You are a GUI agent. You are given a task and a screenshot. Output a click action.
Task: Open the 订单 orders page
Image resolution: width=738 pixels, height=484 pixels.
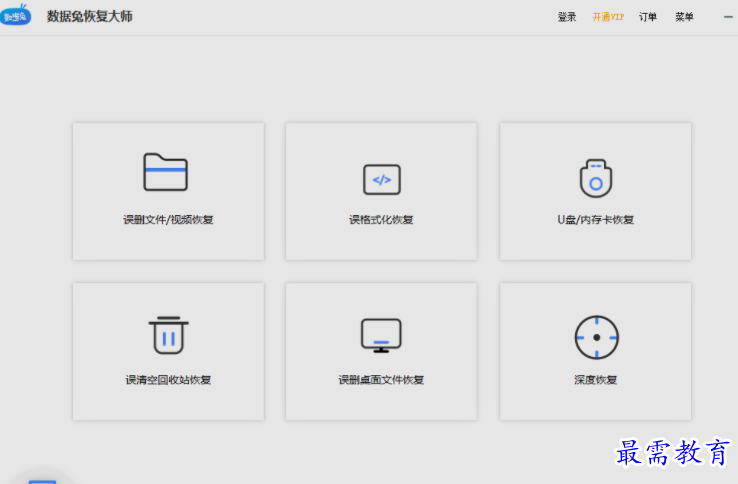pos(648,17)
